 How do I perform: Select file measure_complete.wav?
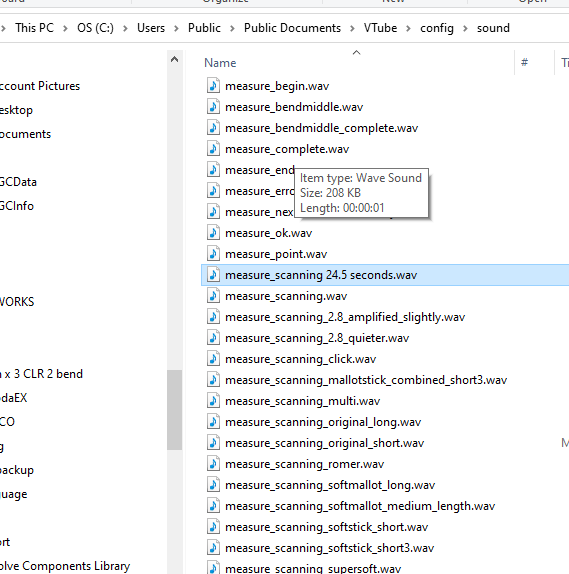pos(287,149)
